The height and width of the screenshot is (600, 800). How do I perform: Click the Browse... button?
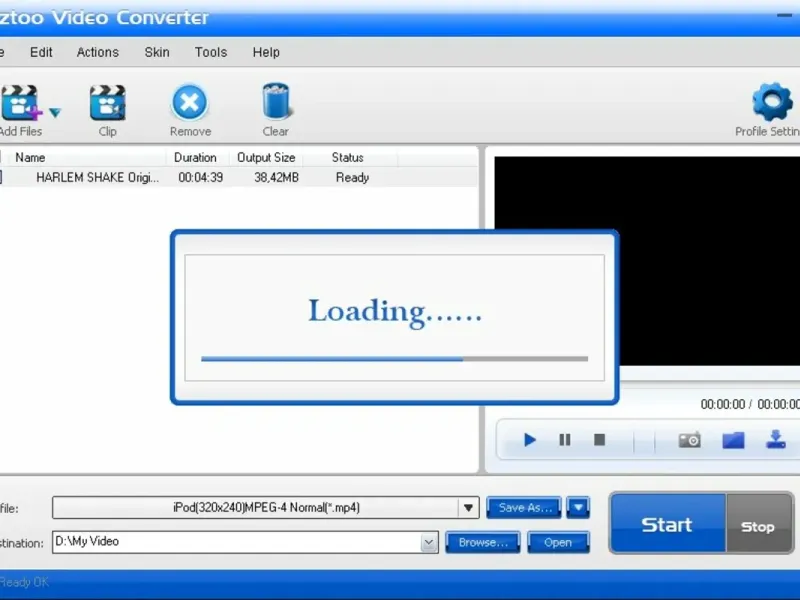pyautogui.click(x=483, y=542)
